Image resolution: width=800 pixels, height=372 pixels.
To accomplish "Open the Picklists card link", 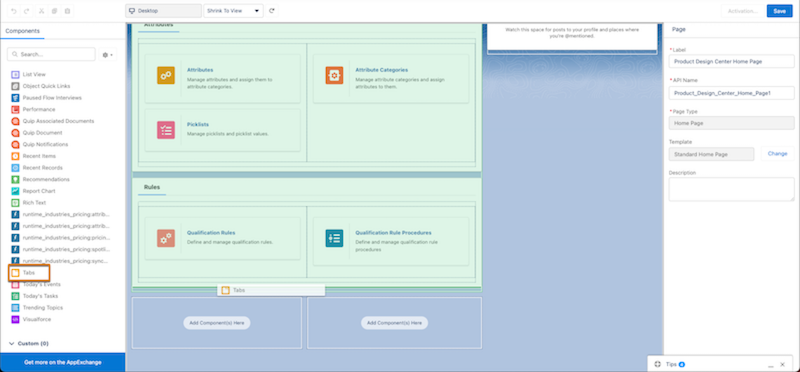I will [197, 124].
